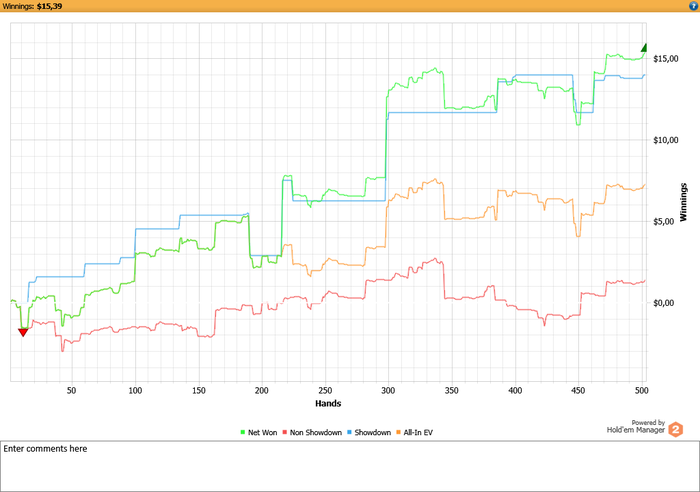Click the 150 hands x-axis label
This screenshot has height=492, width=700.
point(199,391)
